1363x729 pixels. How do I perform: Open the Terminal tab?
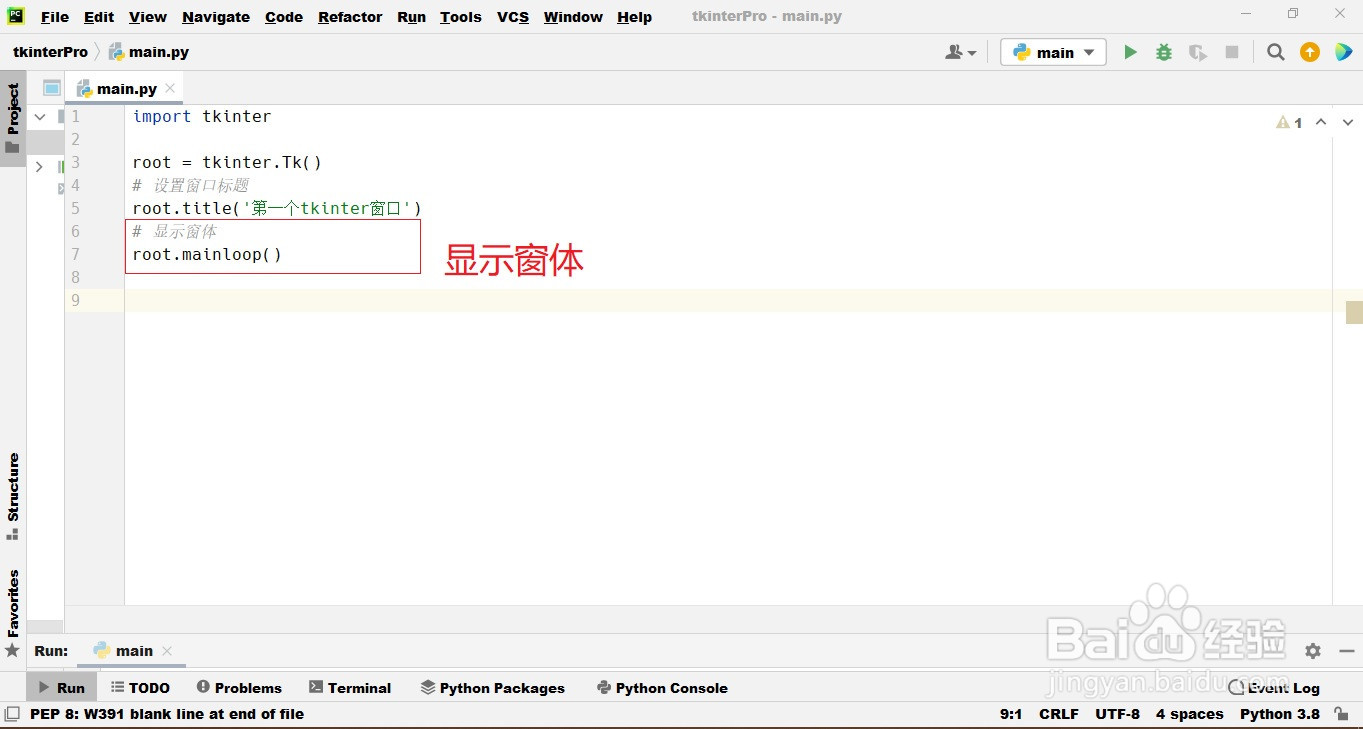(350, 687)
